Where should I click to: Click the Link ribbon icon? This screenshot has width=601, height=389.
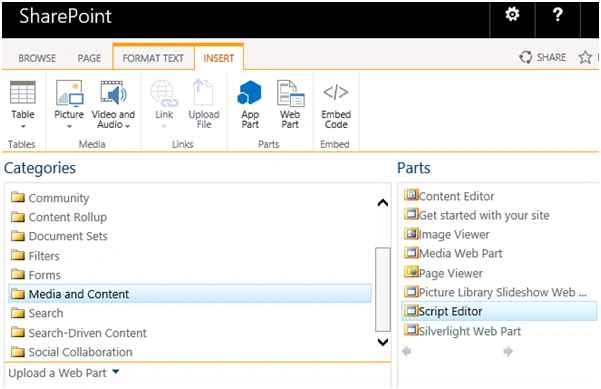[164, 93]
